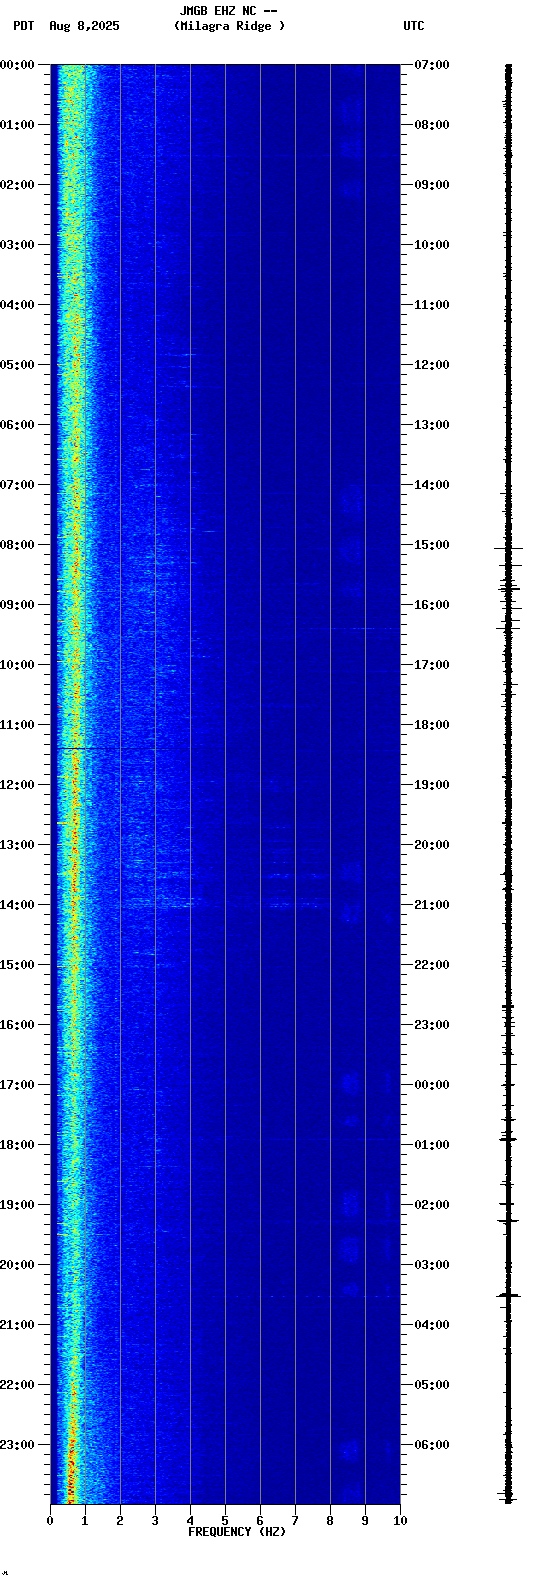Click the frequency axis tick '2'
The height and width of the screenshot is (1584, 552).
coord(120,1521)
